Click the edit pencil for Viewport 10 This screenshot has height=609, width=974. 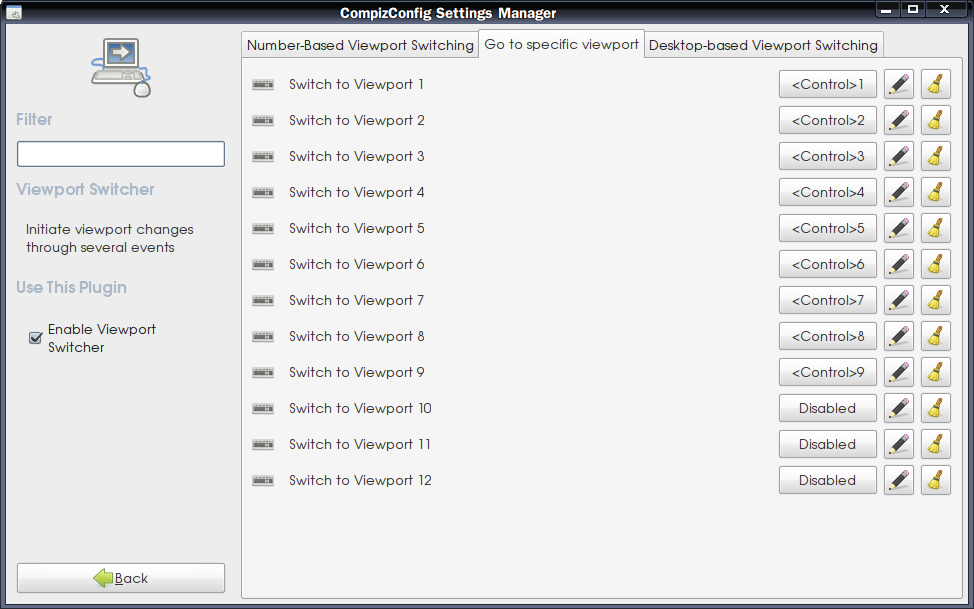coord(899,409)
